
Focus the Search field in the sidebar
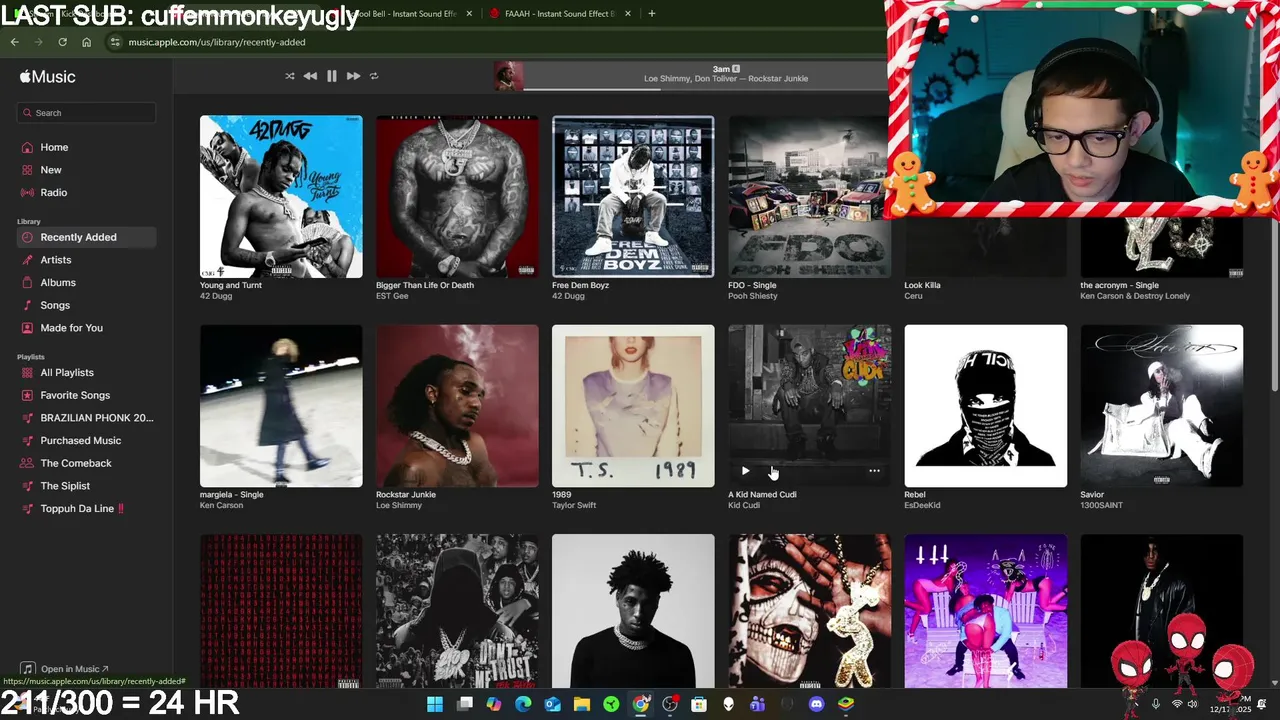pyautogui.click(x=86, y=113)
